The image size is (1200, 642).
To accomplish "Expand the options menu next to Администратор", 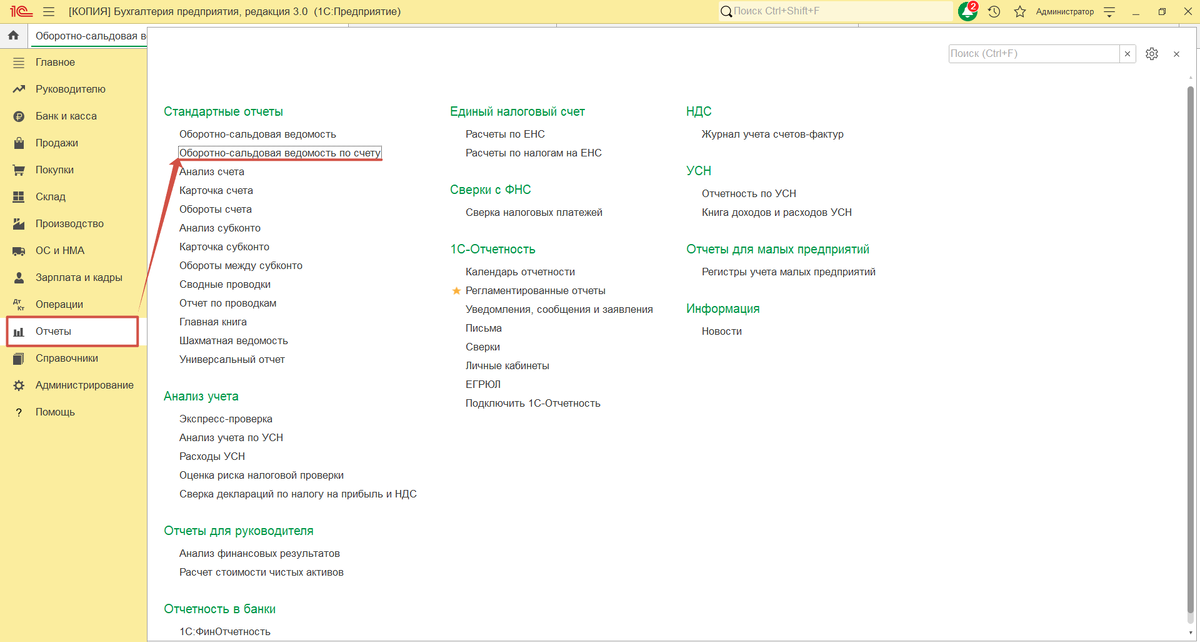I will coord(1111,12).
